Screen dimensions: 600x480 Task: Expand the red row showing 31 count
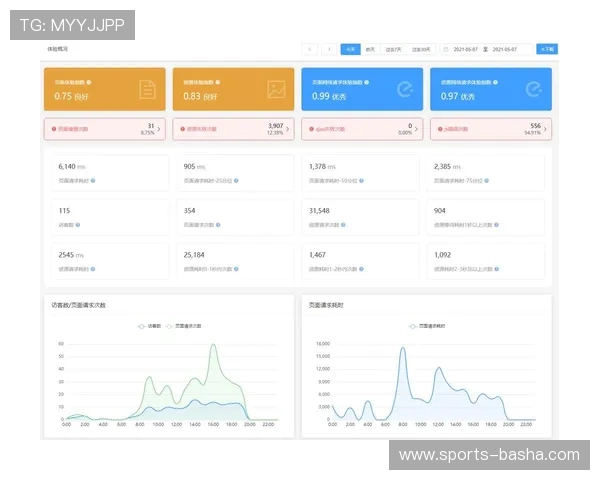(160, 129)
